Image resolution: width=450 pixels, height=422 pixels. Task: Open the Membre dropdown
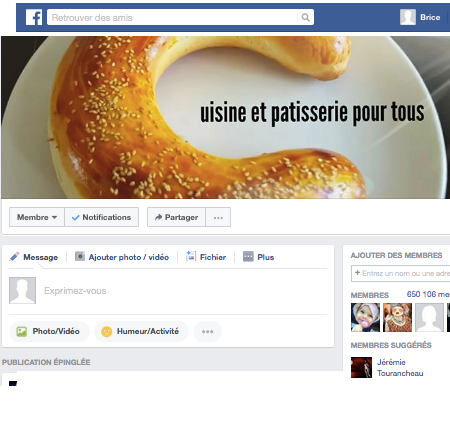37,217
